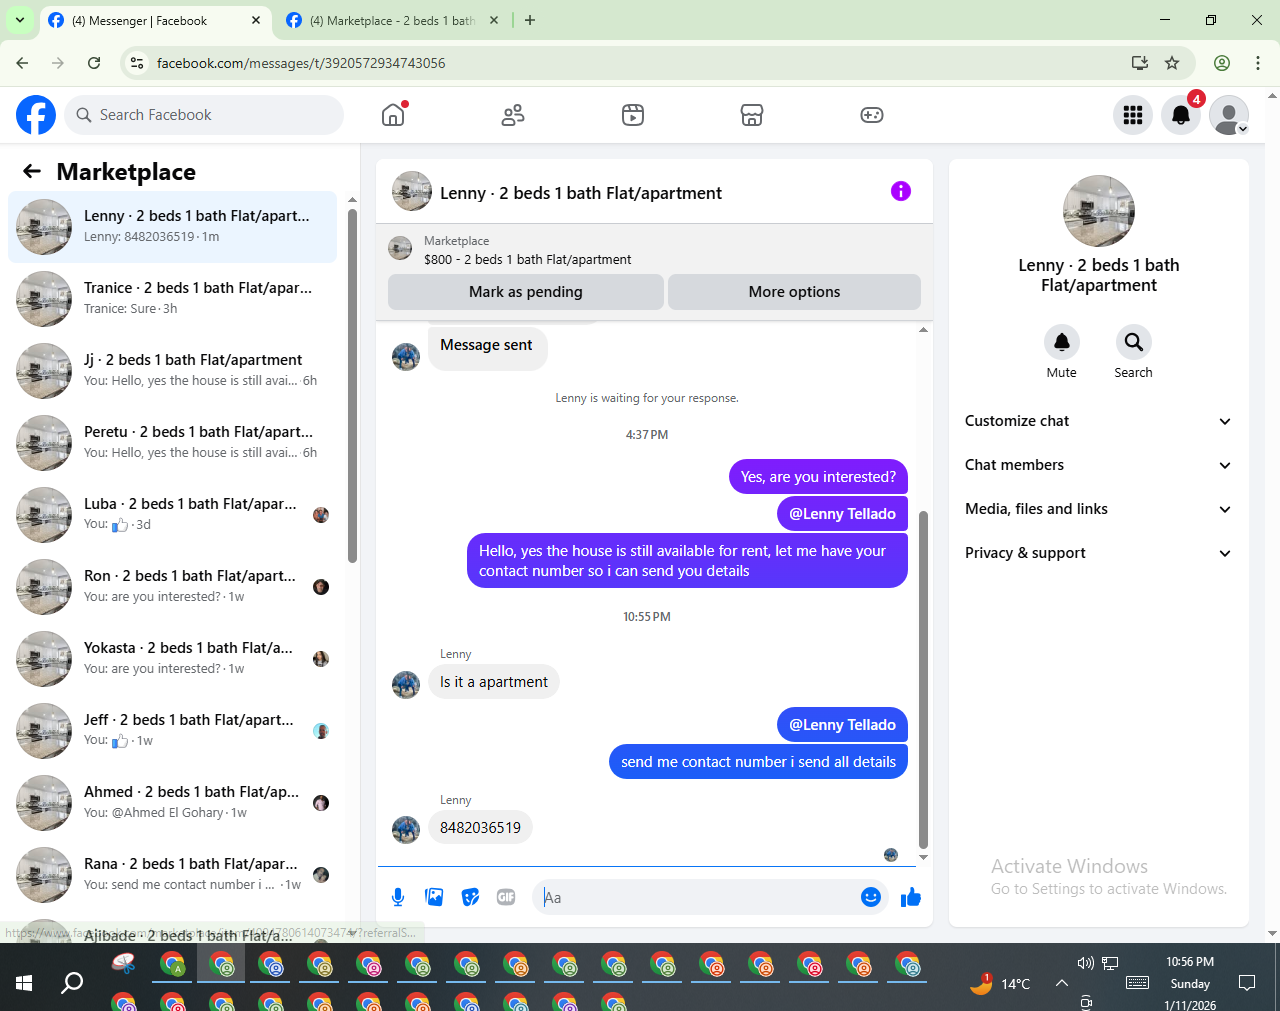The width and height of the screenshot is (1280, 1011).
Task: Open the Facebook menu grid icon
Action: pyautogui.click(x=1133, y=115)
